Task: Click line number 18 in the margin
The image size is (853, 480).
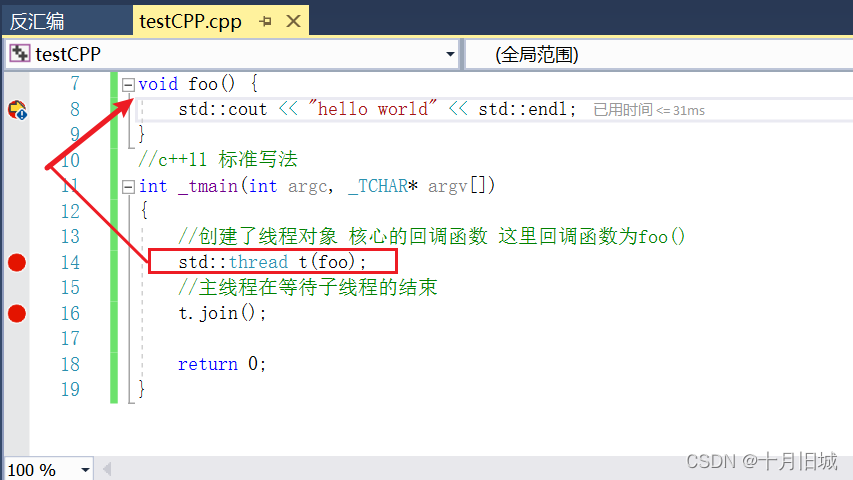Action: 70,364
